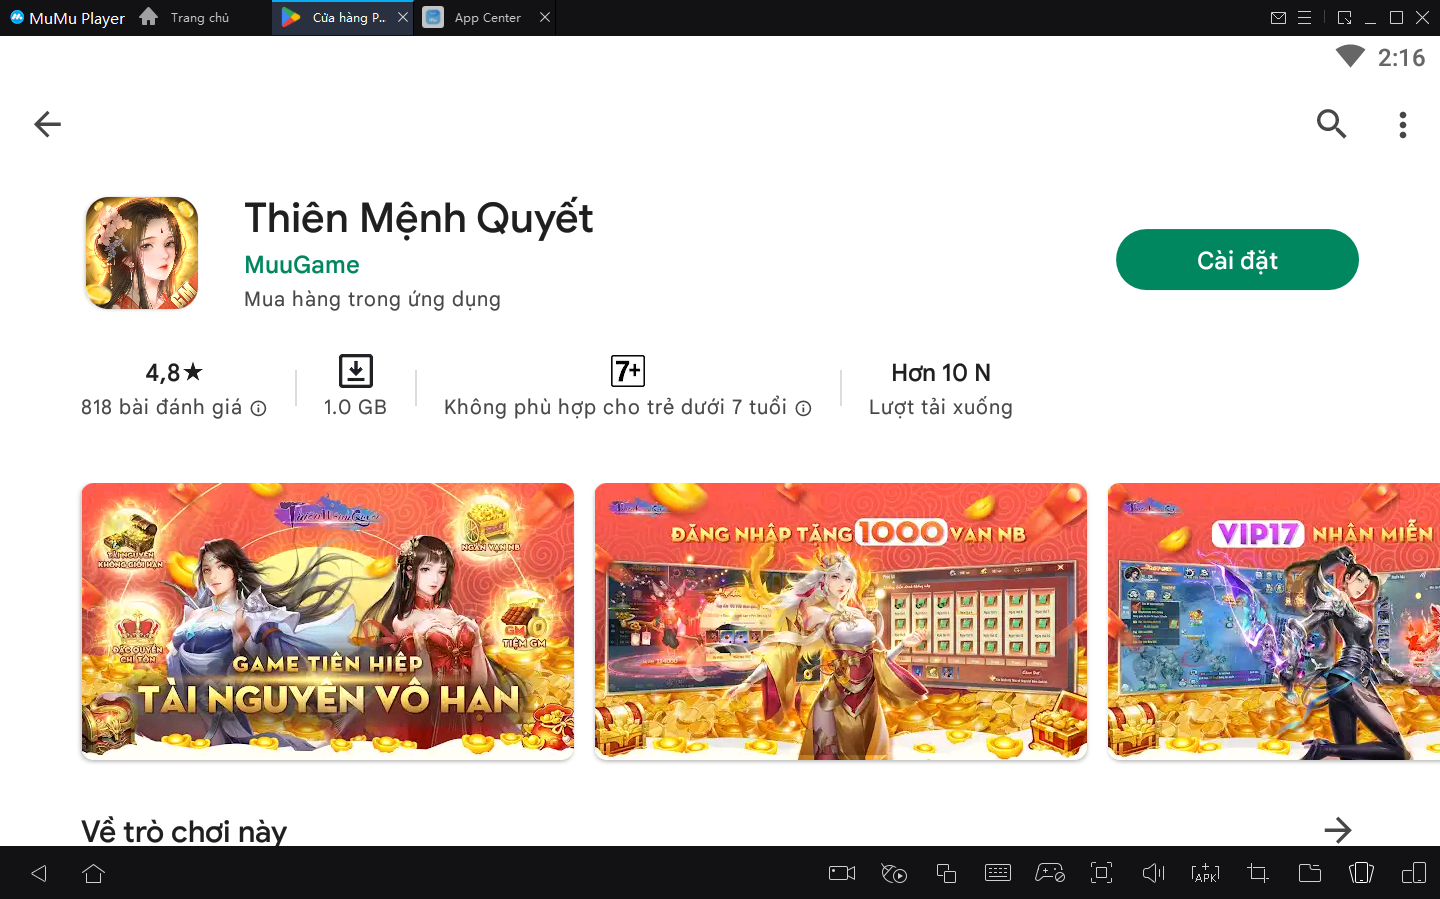Click the search magnifier icon
1440x899 pixels.
[1331, 124]
